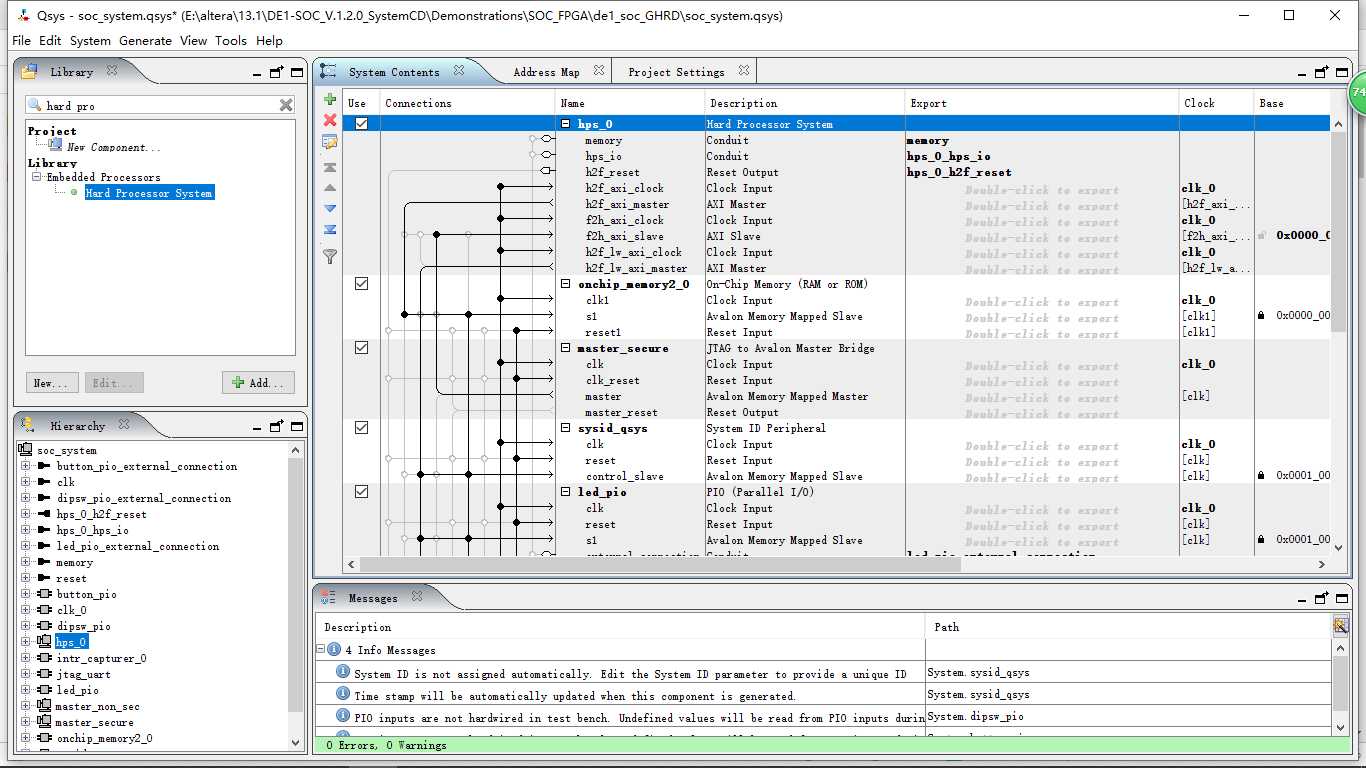Image resolution: width=1366 pixels, height=768 pixels.
Task: Close the Project Settings tab
Action: [744, 71]
